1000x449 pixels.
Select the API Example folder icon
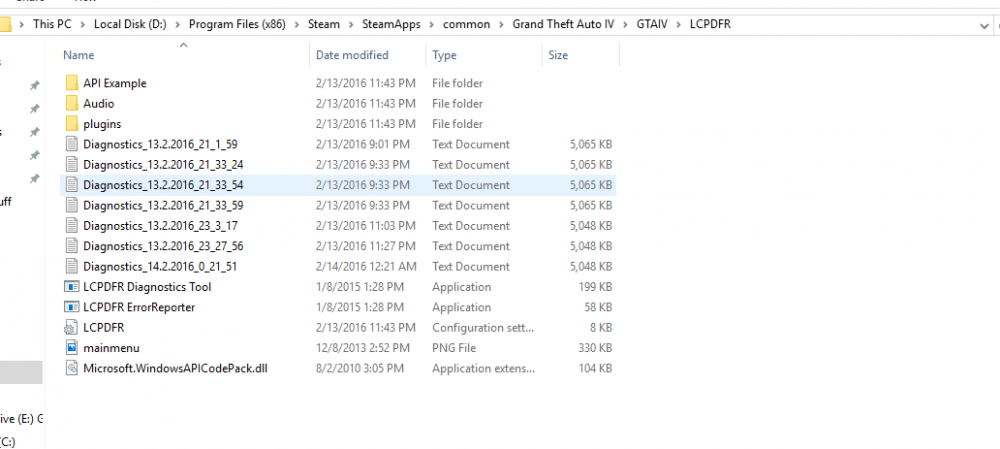(x=71, y=83)
